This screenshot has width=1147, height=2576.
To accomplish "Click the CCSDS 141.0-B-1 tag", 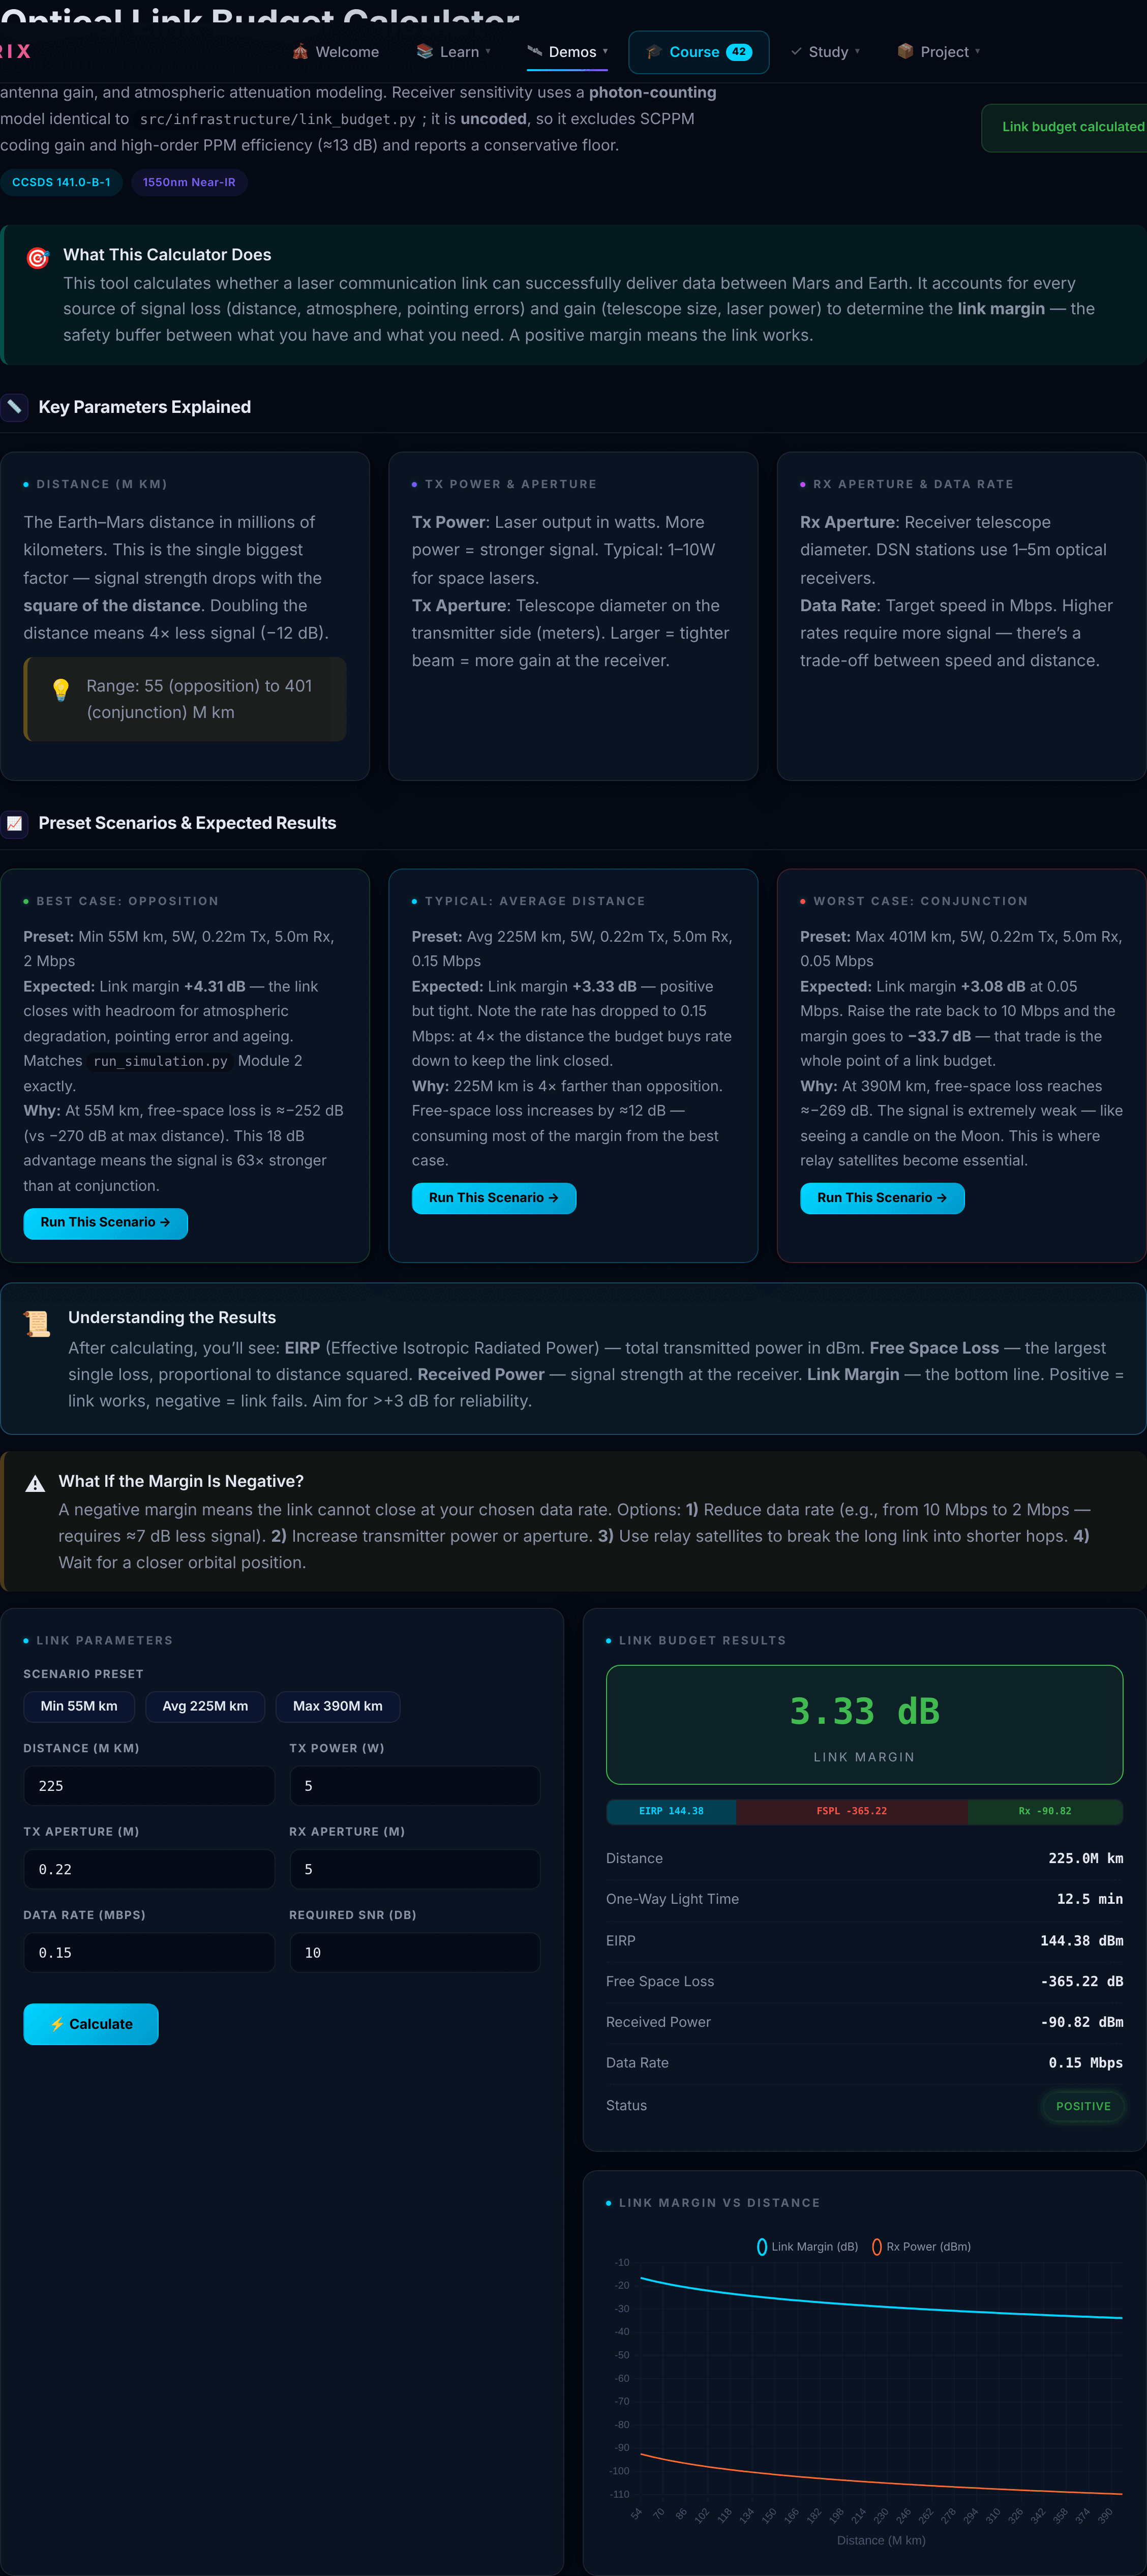I will coord(61,182).
